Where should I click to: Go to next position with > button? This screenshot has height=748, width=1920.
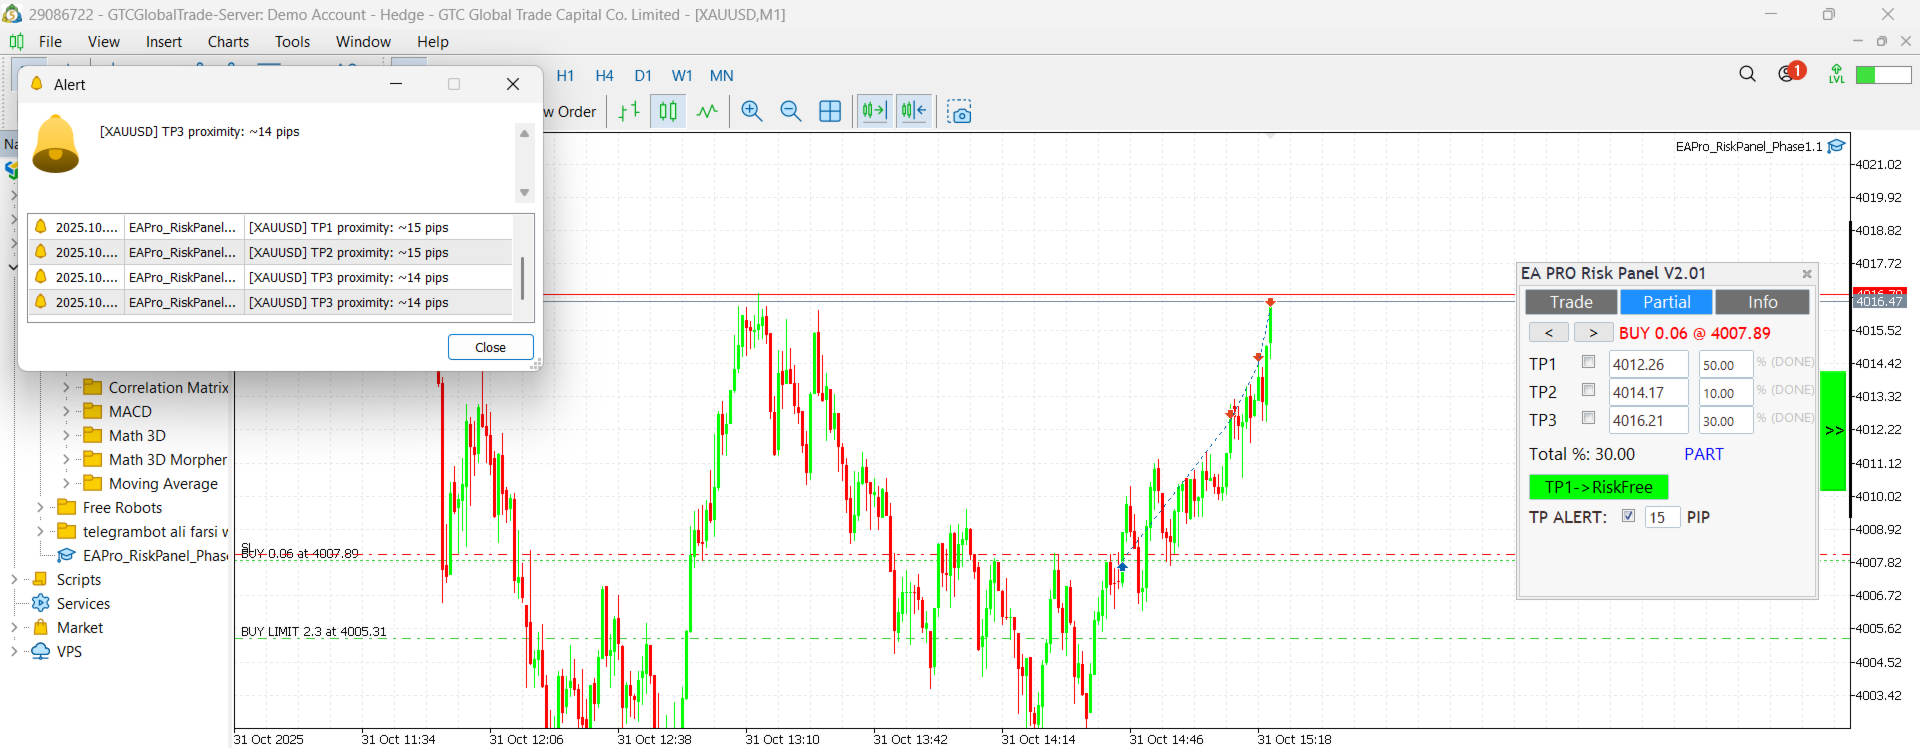pyautogui.click(x=1593, y=333)
